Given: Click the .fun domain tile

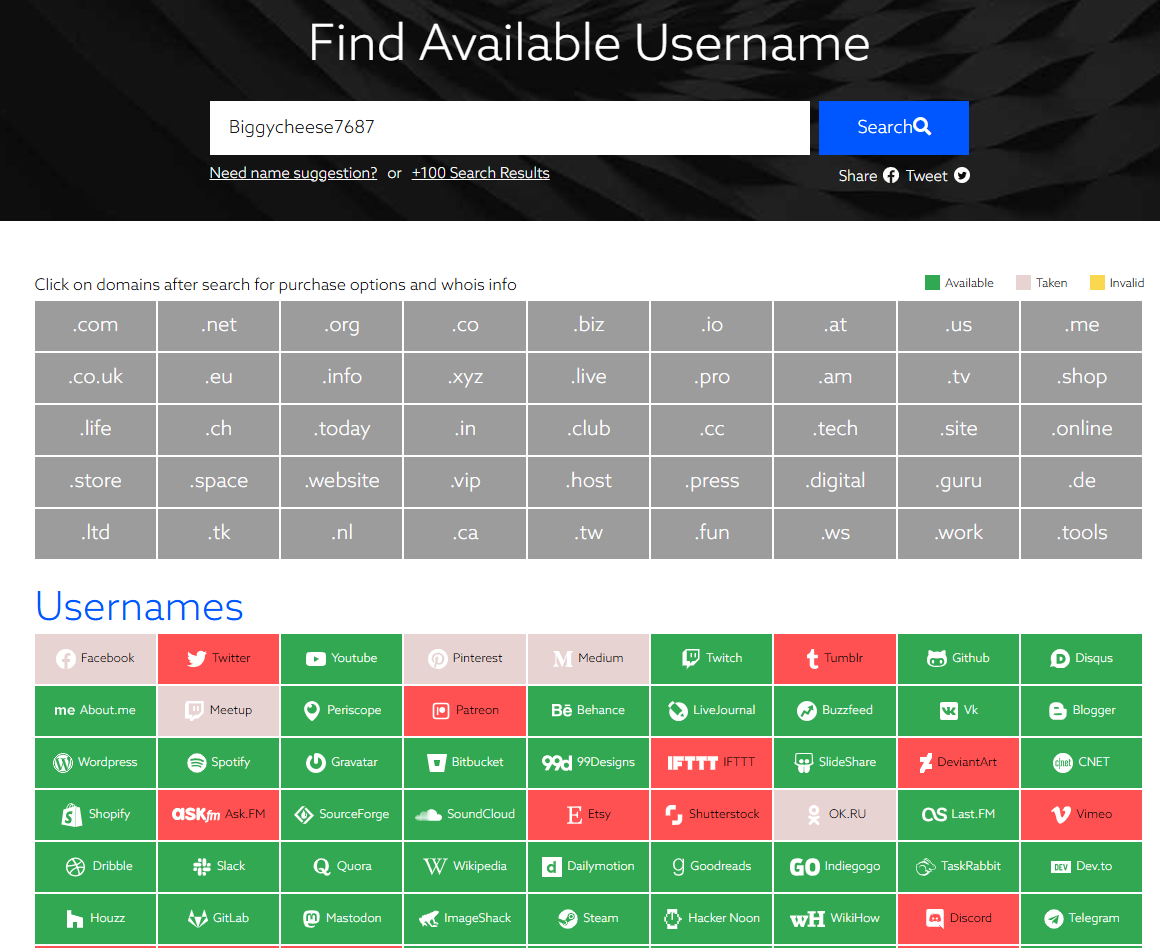Looking at the screenshot, I should click(x=712, y=534).
